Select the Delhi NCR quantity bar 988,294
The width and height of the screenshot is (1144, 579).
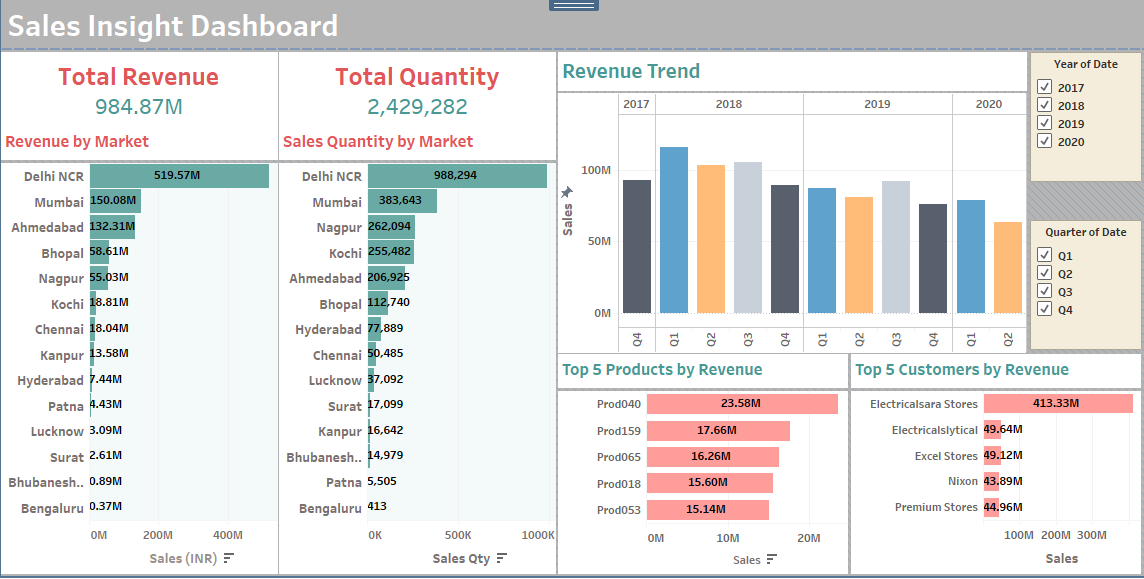click(x=457, y=176)
